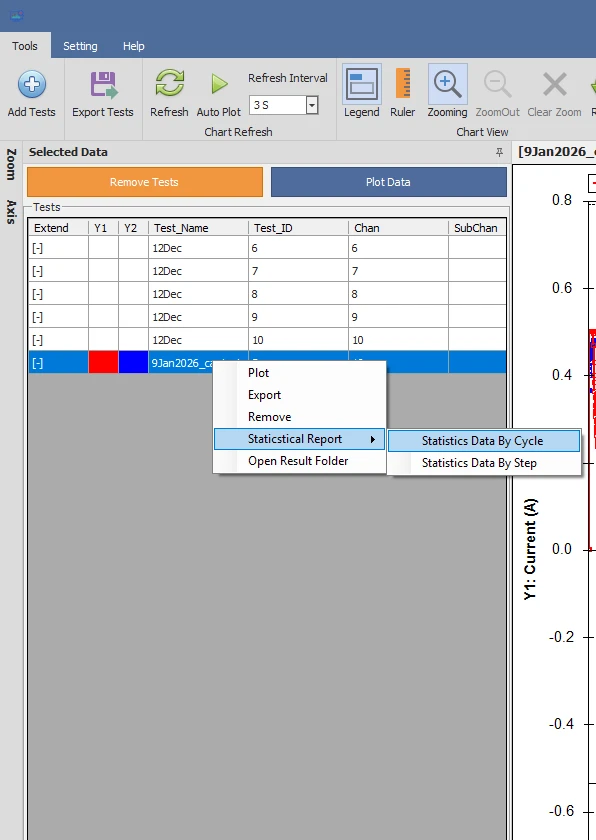Viewport: 596px width, 840px height.
Task: Pin the Selected Data panel
Action: click(499, 153)
